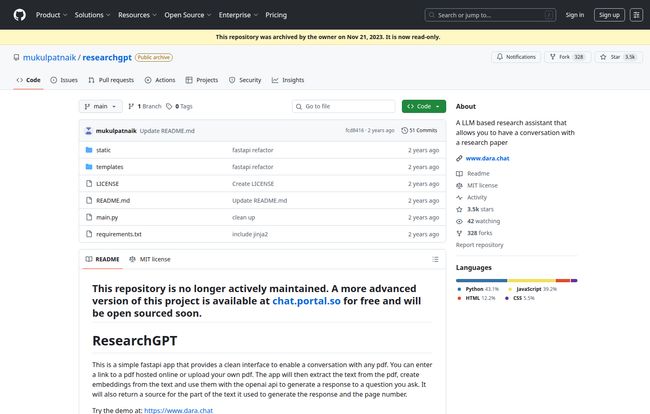The height and width of the screenshot is (414, 650).
Task: Click the repository icon beside mukulpatnaik
Action: (16, 57)
